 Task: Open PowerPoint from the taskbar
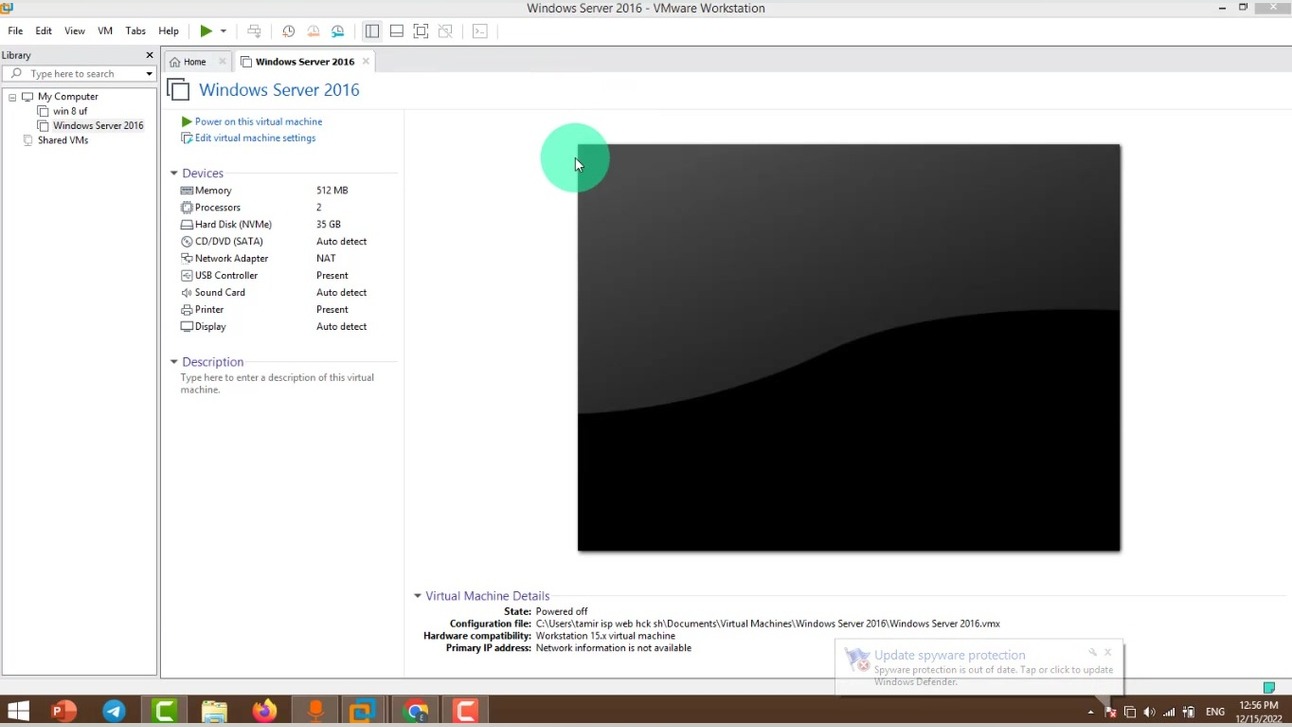tap(64, 711)
